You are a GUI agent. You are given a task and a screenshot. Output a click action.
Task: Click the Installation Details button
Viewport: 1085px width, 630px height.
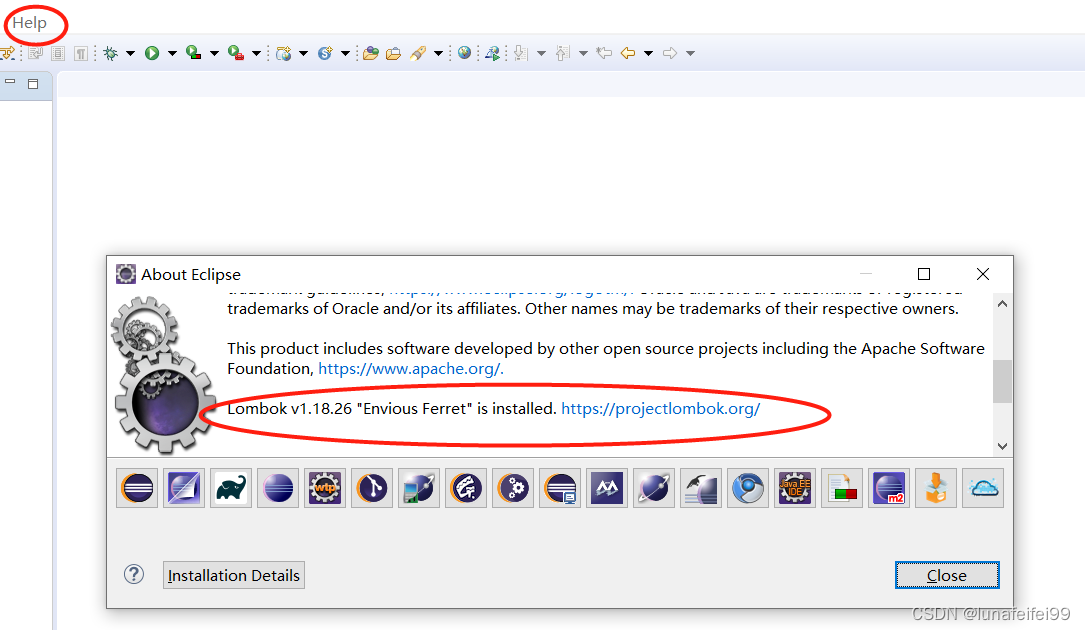click(234, 575)
